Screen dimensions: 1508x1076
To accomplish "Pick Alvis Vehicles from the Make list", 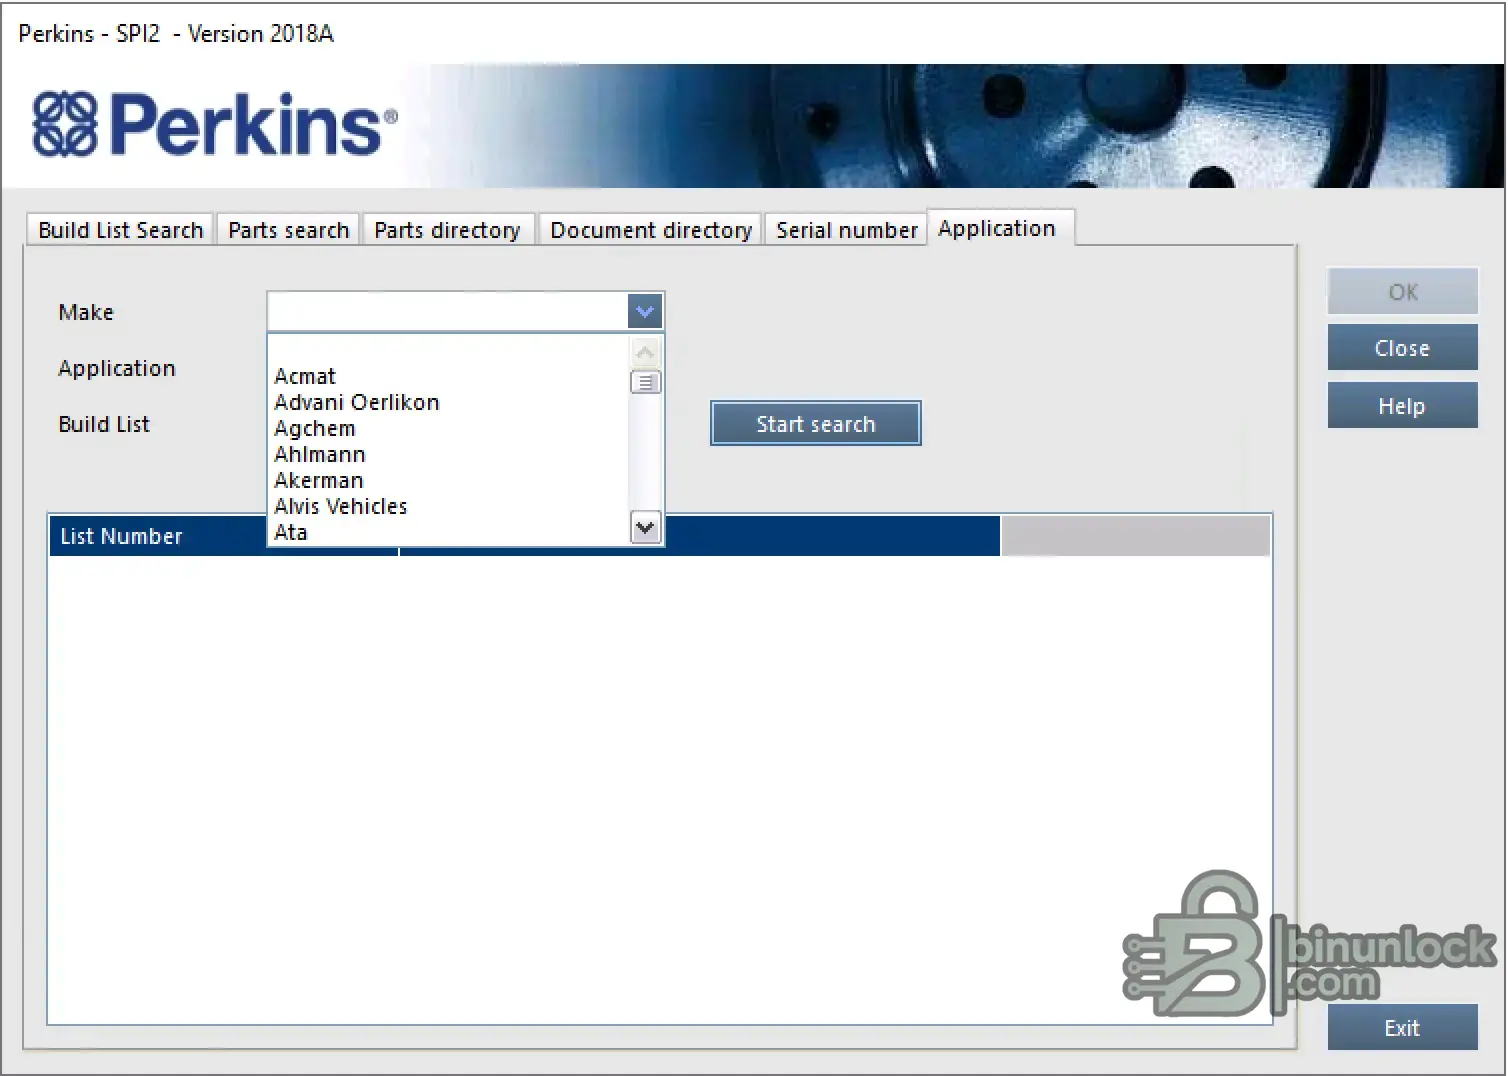I will [450, 506].
